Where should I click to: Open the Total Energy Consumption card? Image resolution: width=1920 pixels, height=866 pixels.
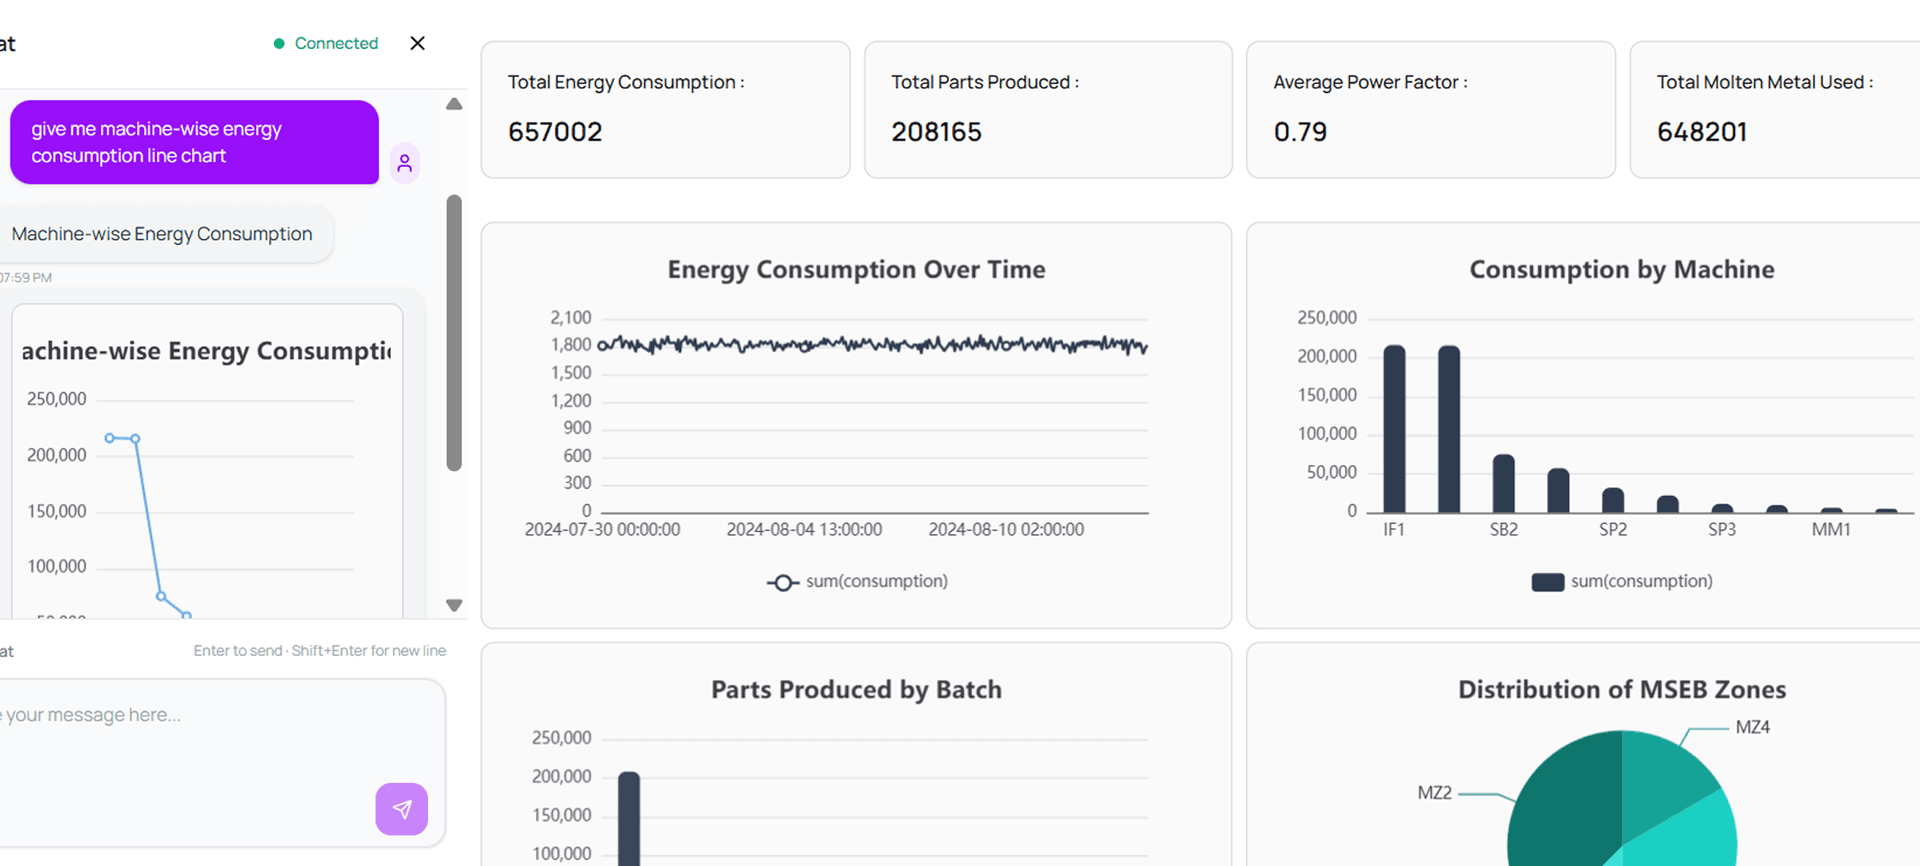tap(665, 110)
